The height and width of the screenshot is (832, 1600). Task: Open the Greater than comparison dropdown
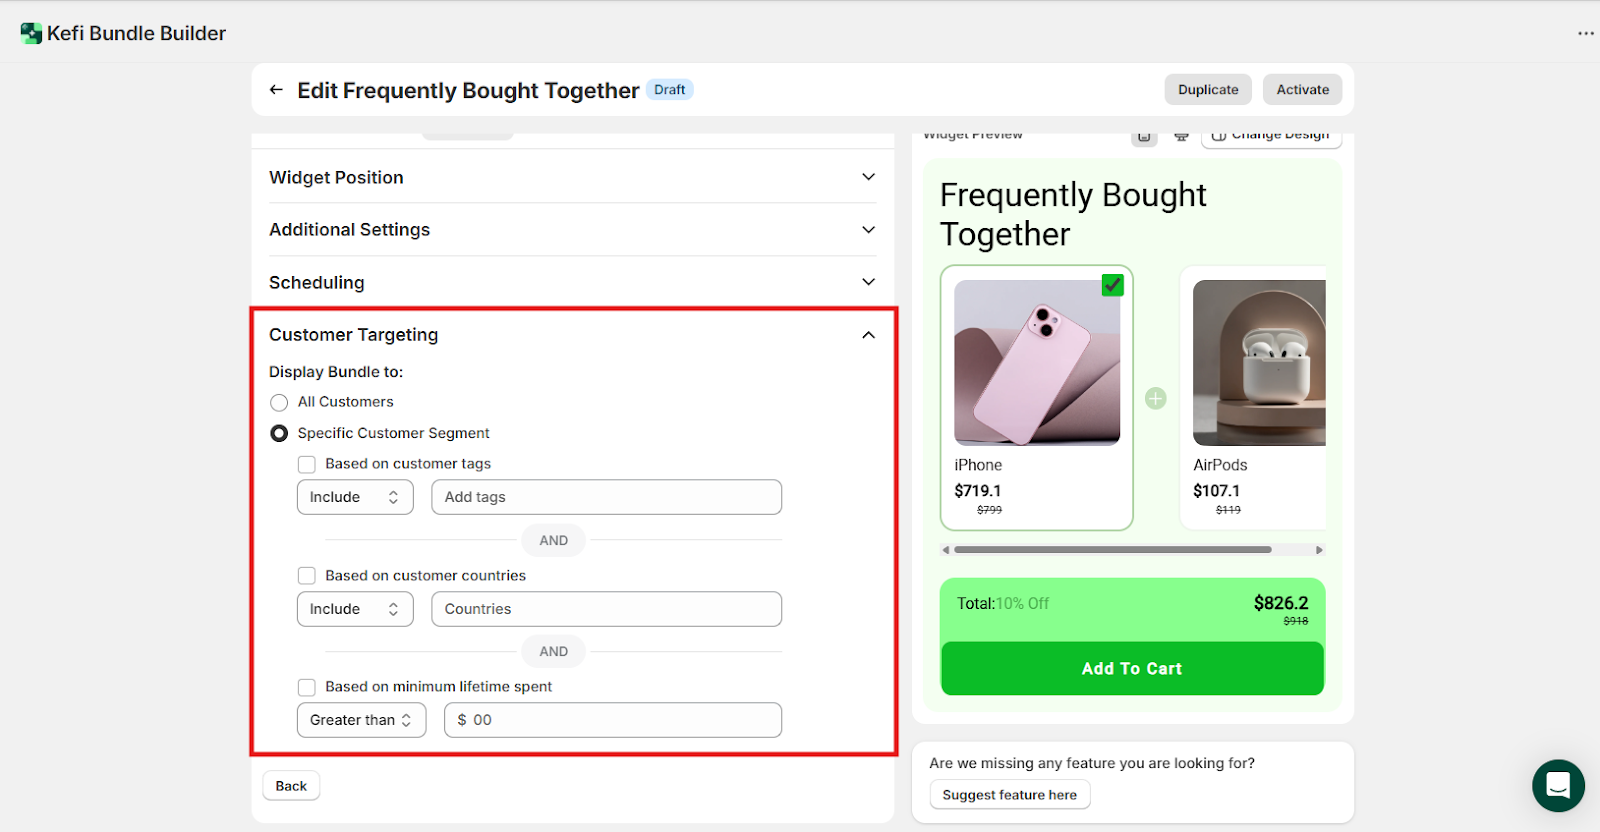pyautogui.click(x=361, y=720)
